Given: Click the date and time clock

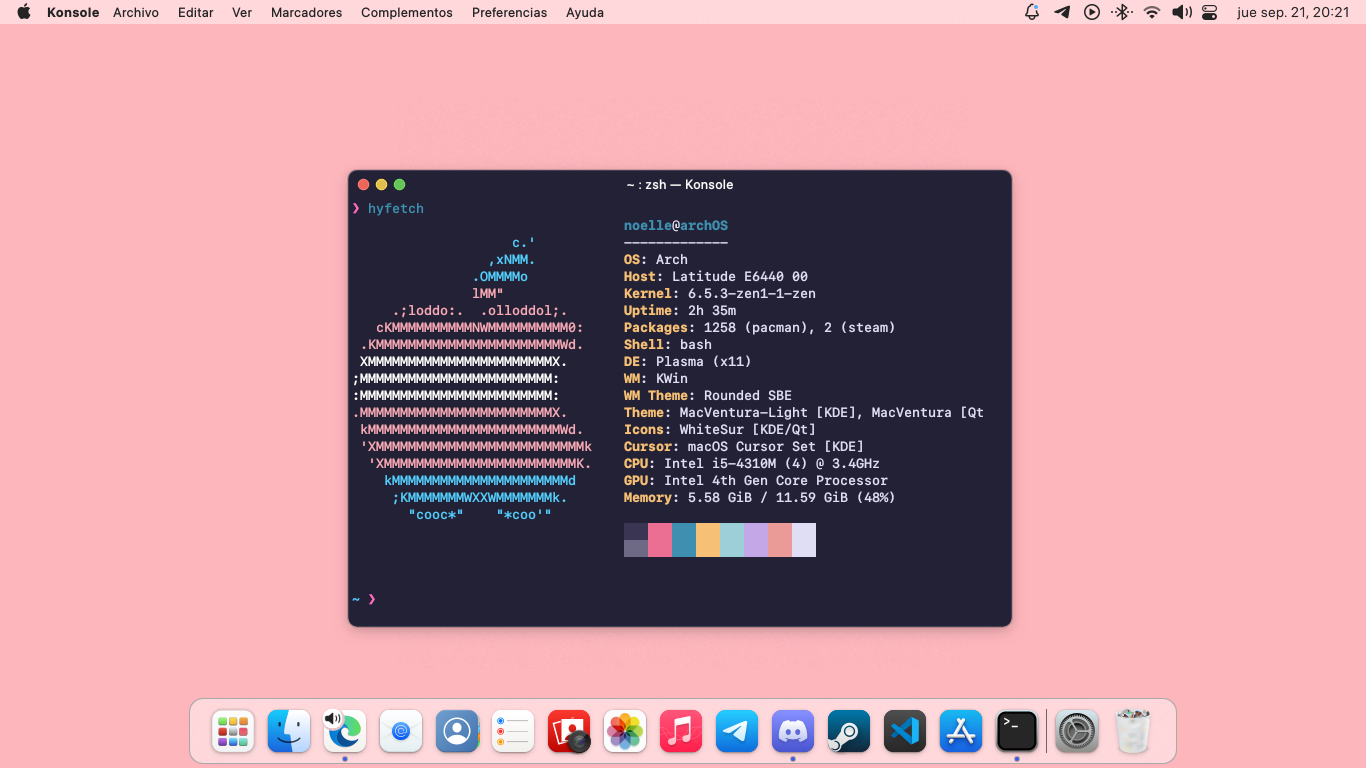Looking at the screenshot, I should click(1293, 12).
